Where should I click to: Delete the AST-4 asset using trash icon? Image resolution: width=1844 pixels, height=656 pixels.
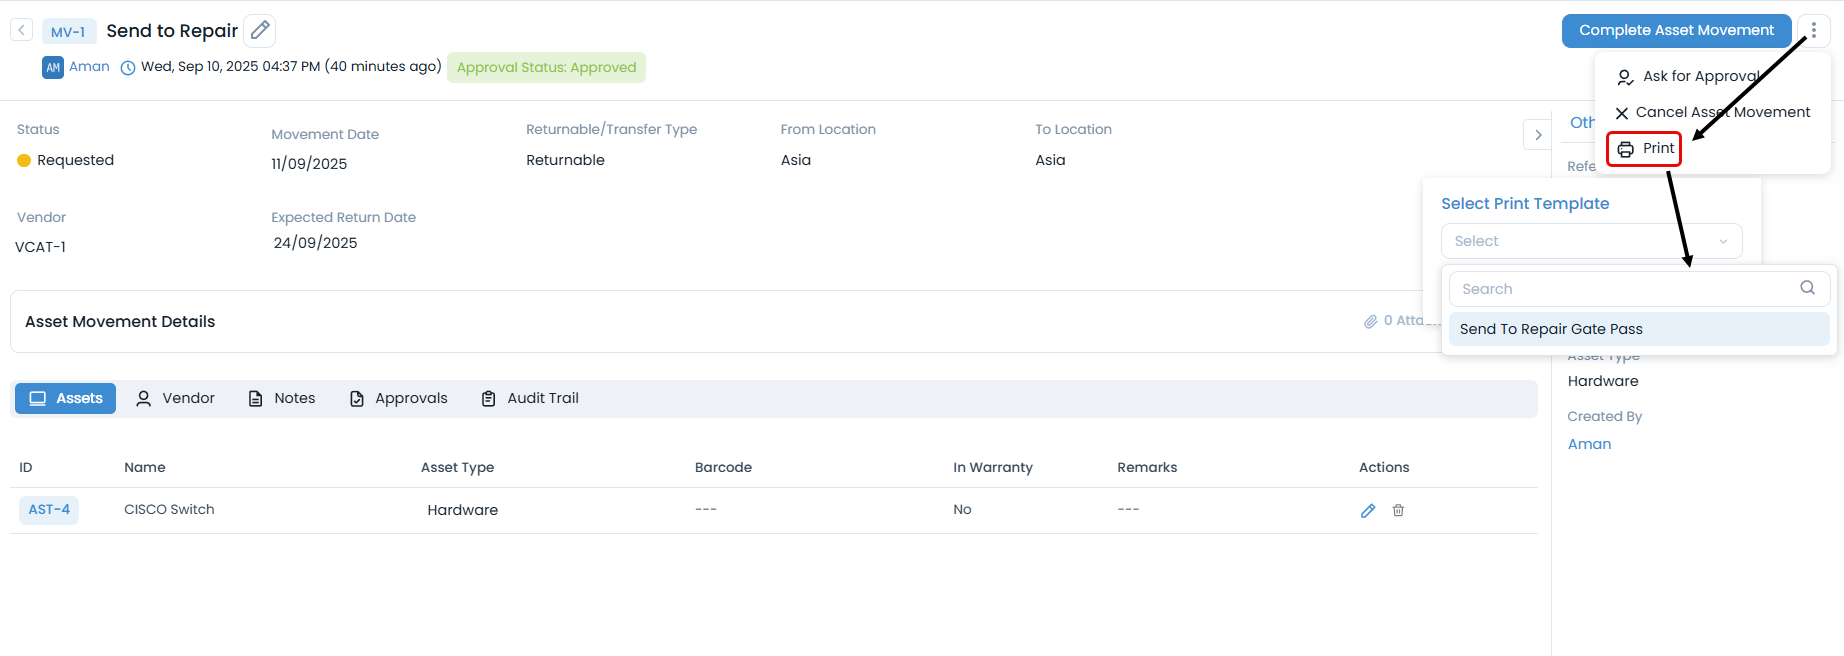tap(1398, 510)
